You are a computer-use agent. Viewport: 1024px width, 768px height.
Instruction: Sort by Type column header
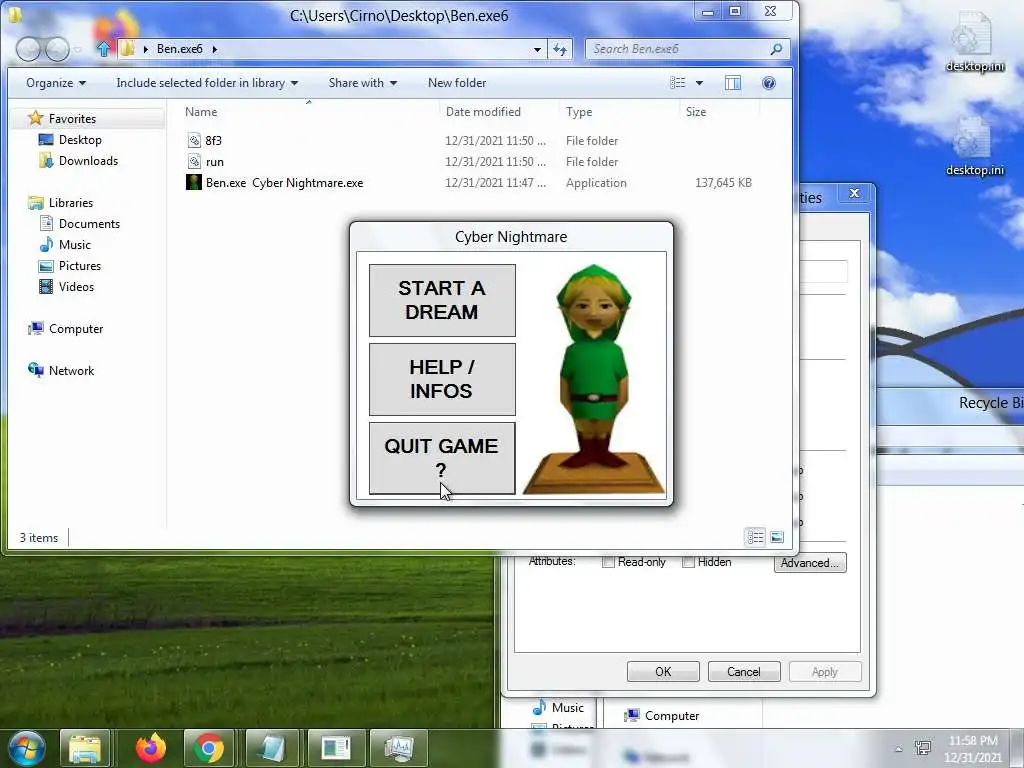579,112
